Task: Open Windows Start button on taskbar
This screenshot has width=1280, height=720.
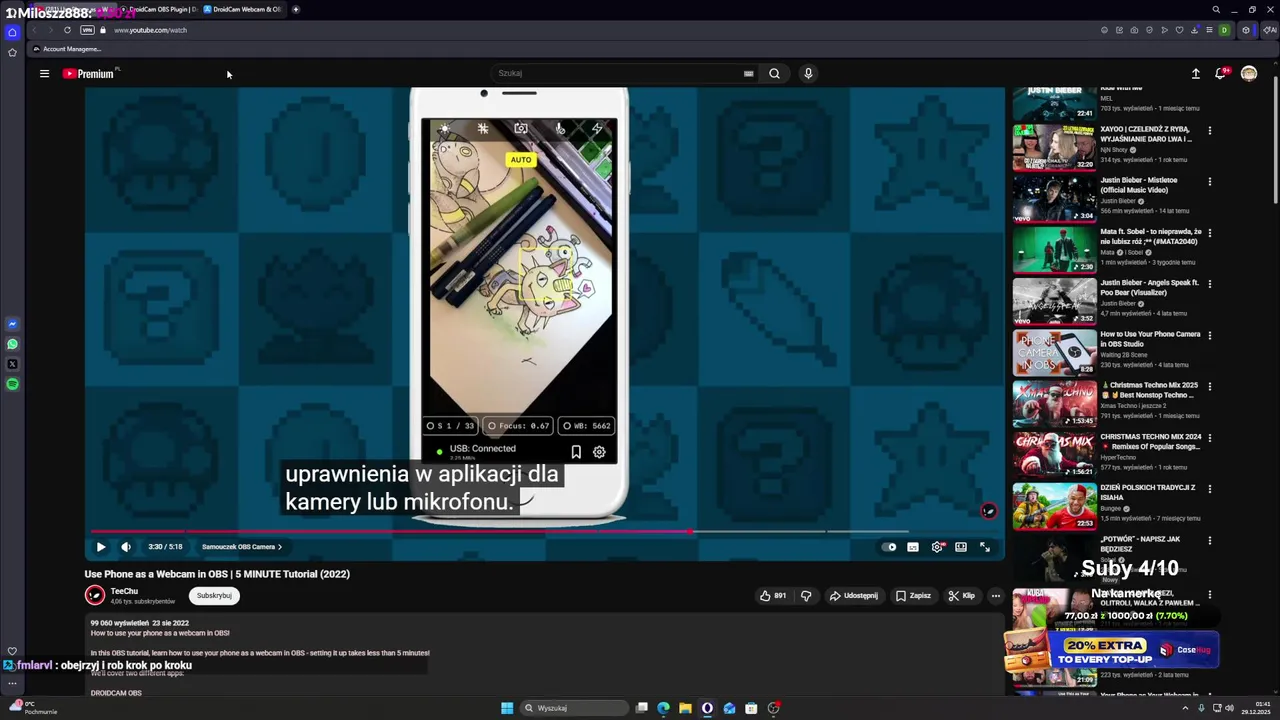Action: 507,708
